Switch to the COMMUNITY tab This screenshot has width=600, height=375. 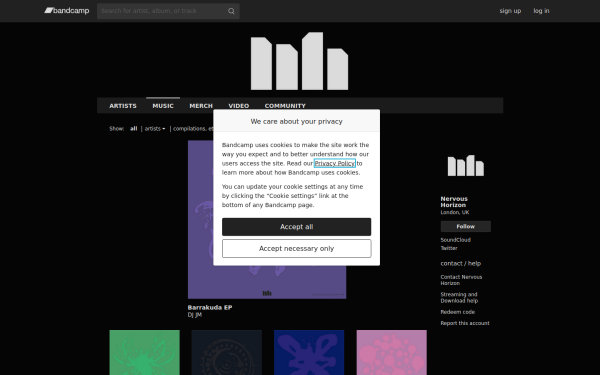coord(285,106)
